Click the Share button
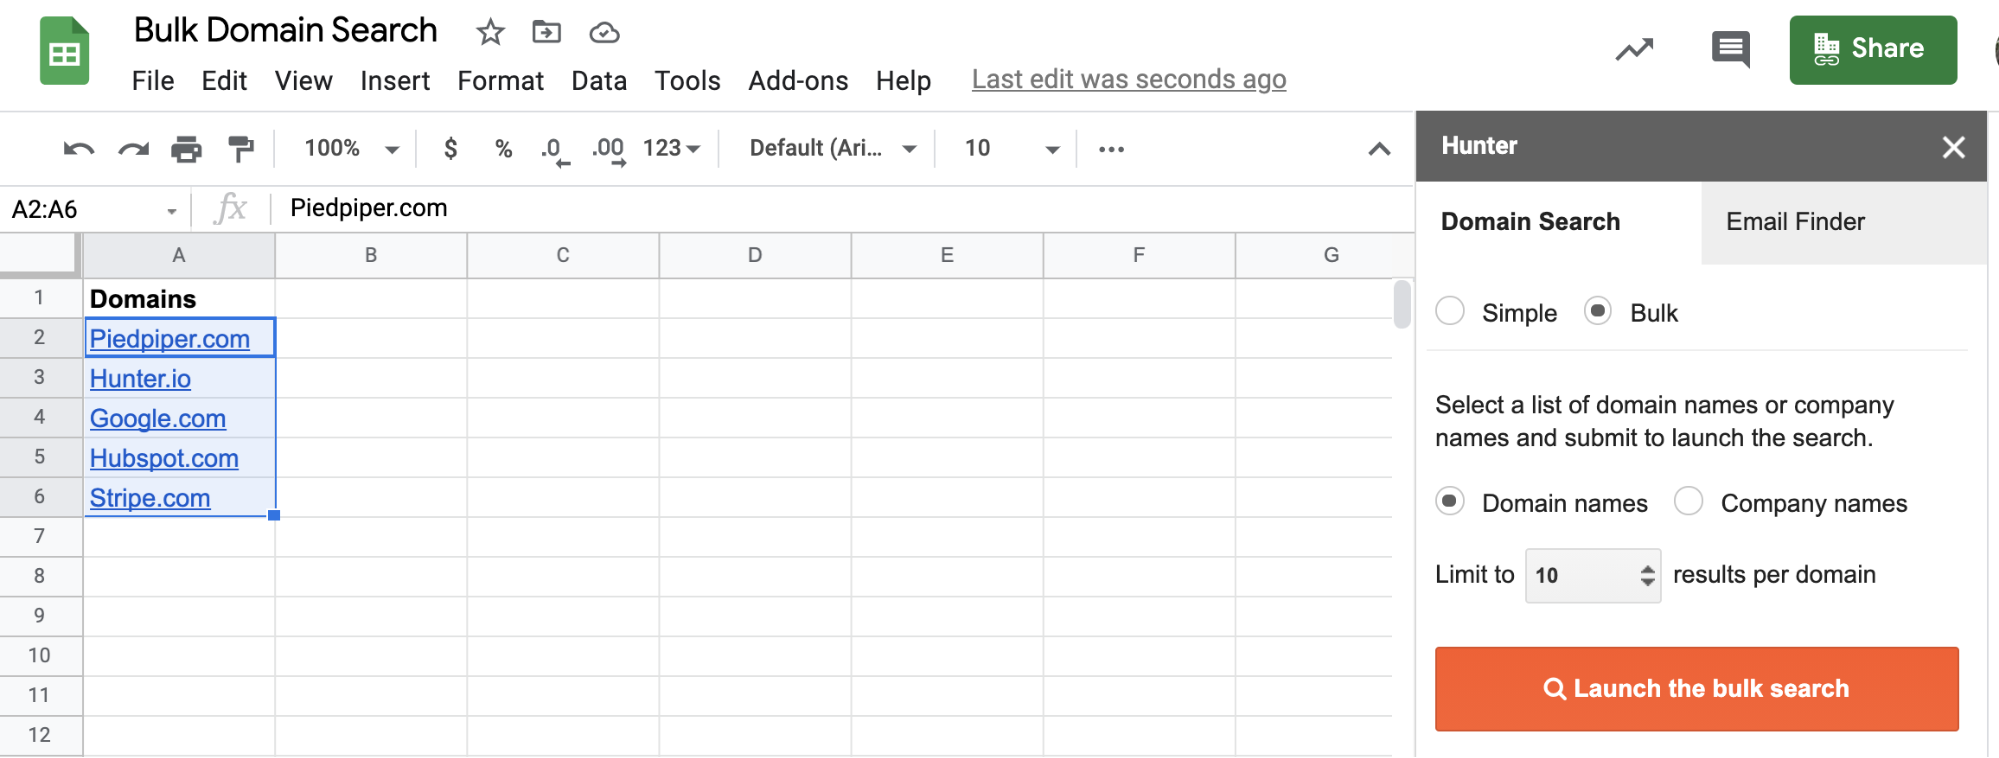Viewport: 1999px width, 758px height. coord(1873,50)
